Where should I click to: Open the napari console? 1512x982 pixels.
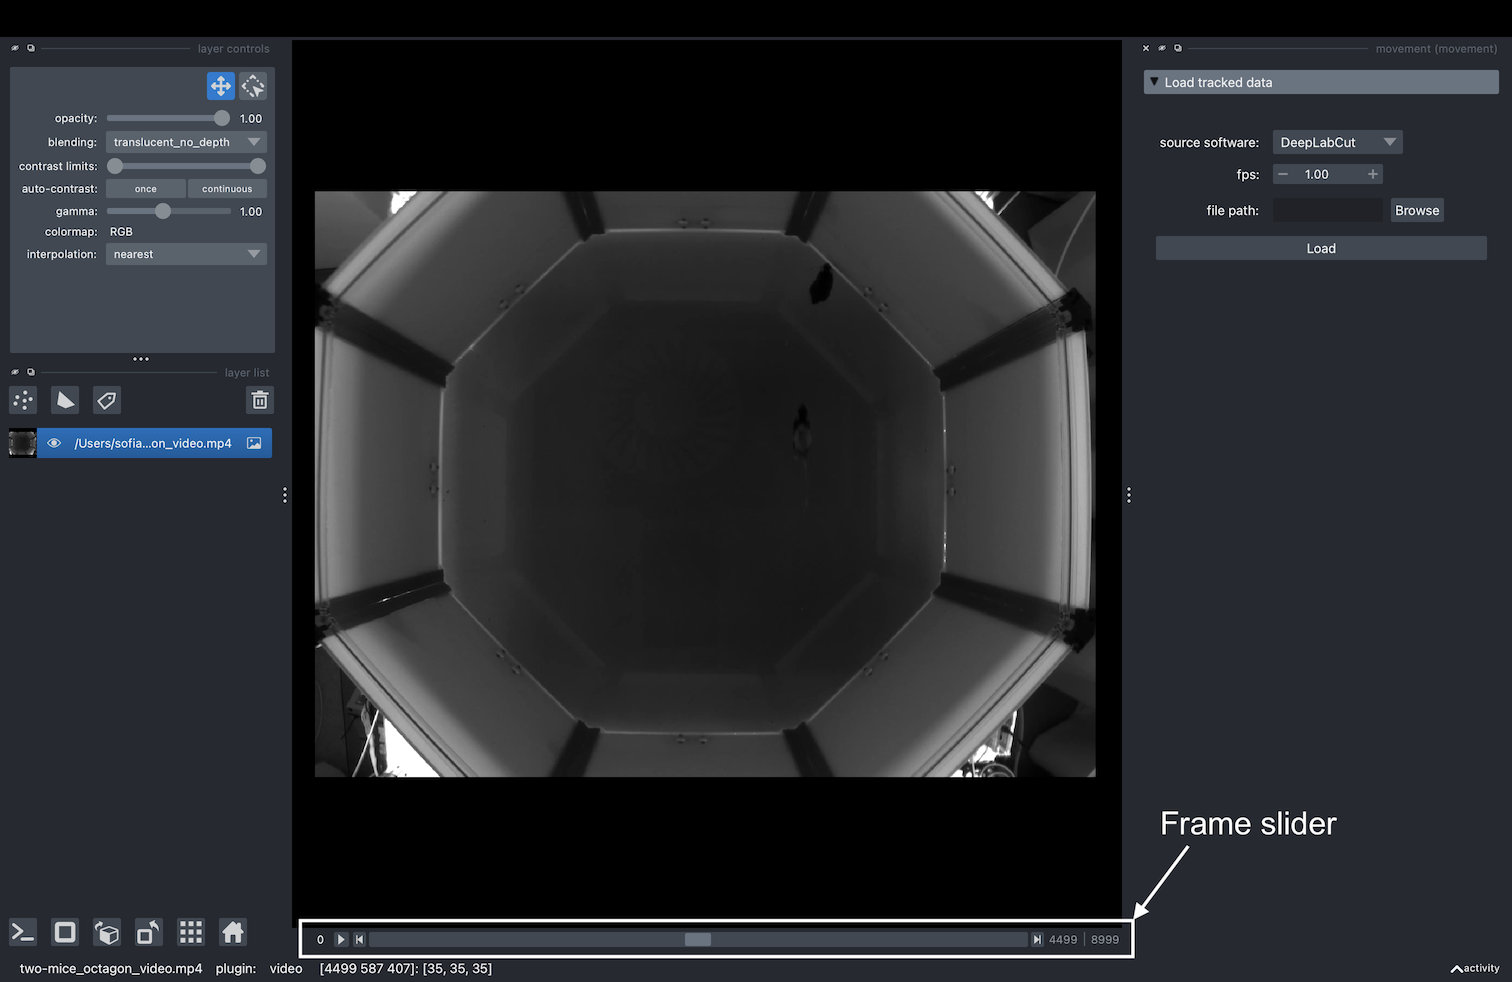click(22, 932)
